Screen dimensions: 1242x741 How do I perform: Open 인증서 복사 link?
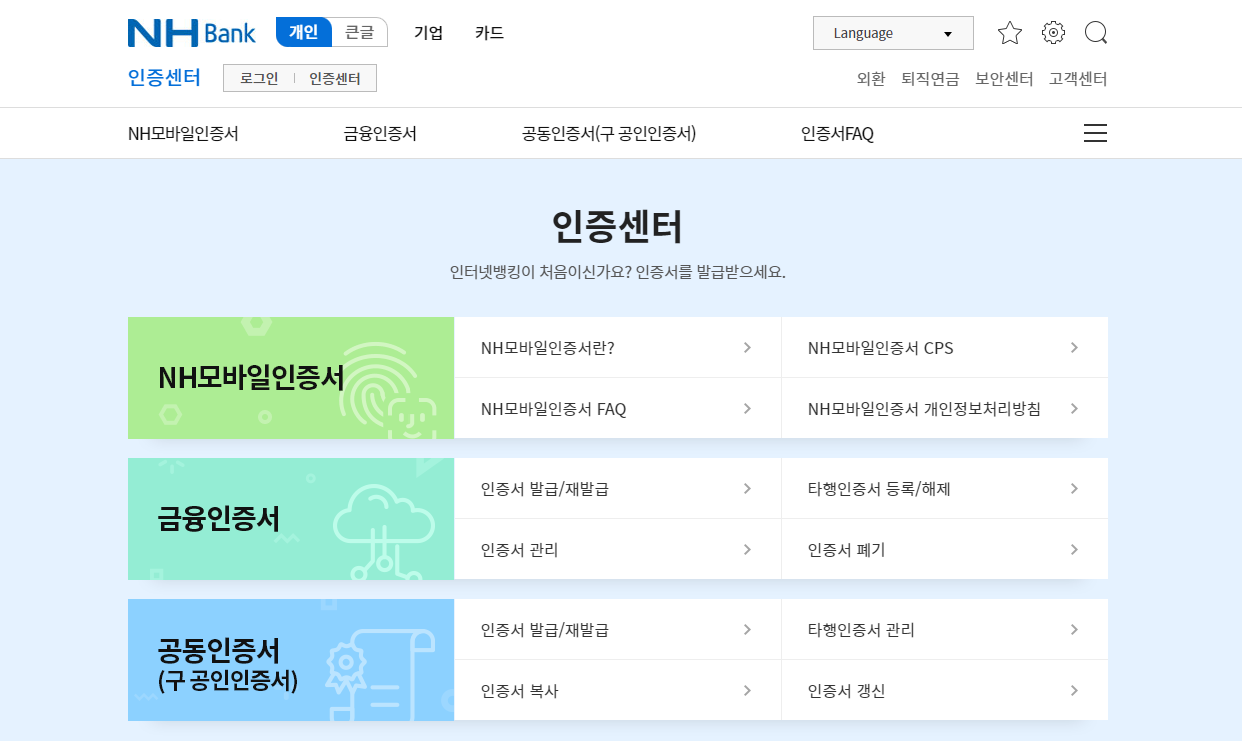click(618, 690)
